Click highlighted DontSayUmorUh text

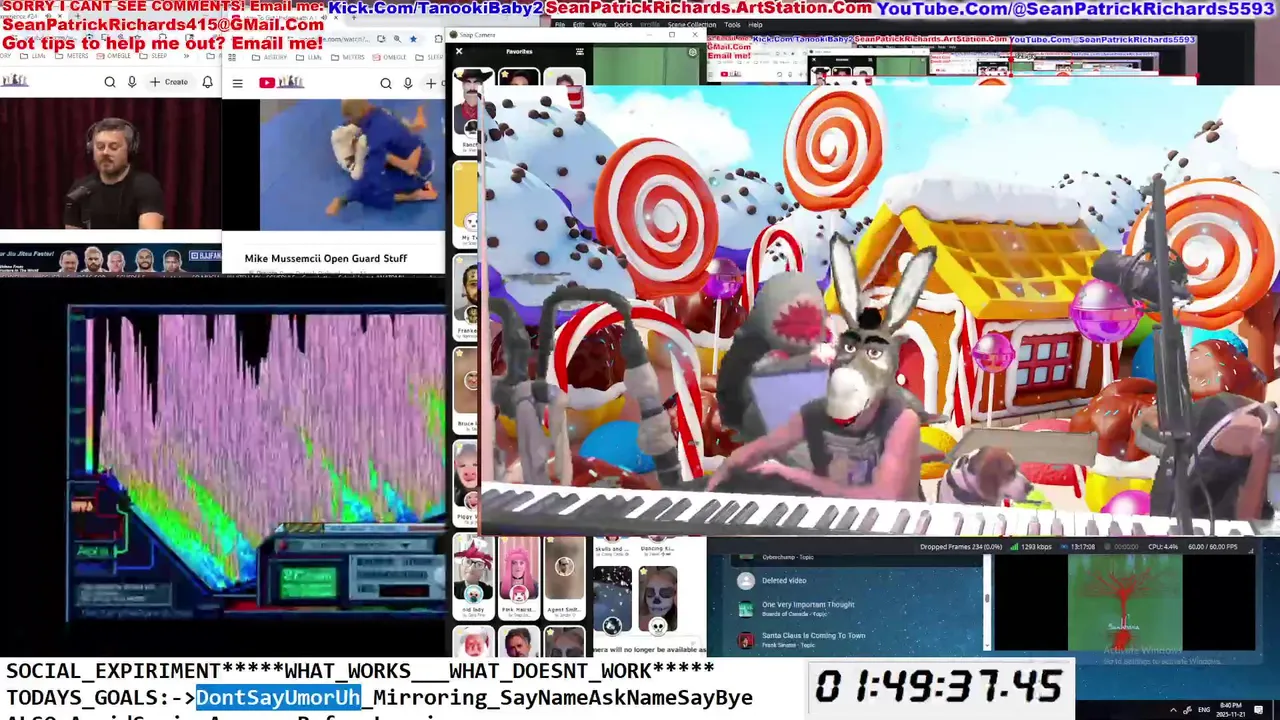click(278, 697)
